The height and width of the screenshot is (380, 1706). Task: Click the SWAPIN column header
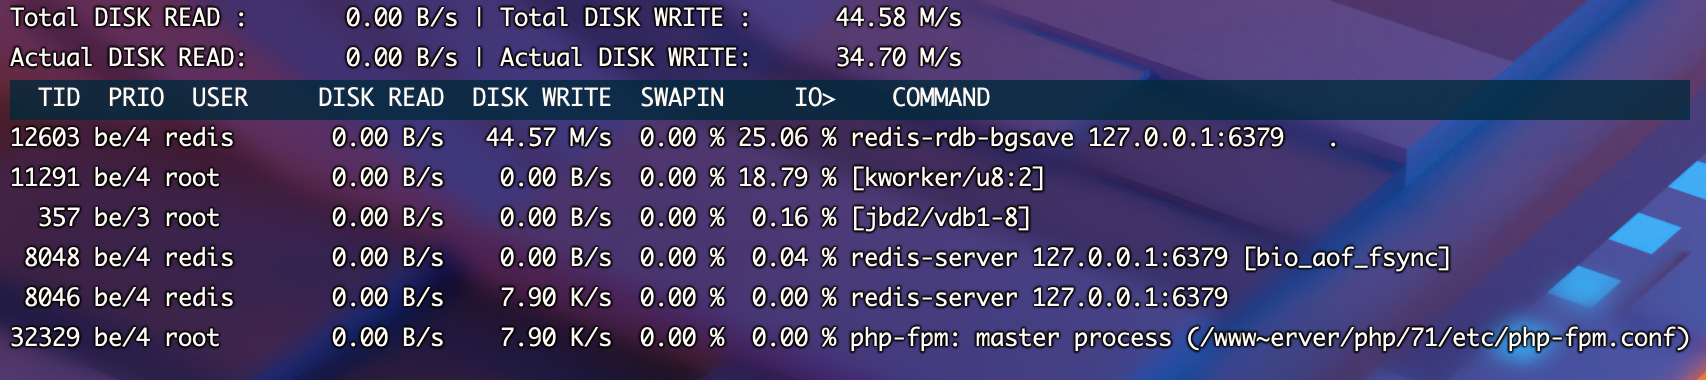tap(682, 98)
